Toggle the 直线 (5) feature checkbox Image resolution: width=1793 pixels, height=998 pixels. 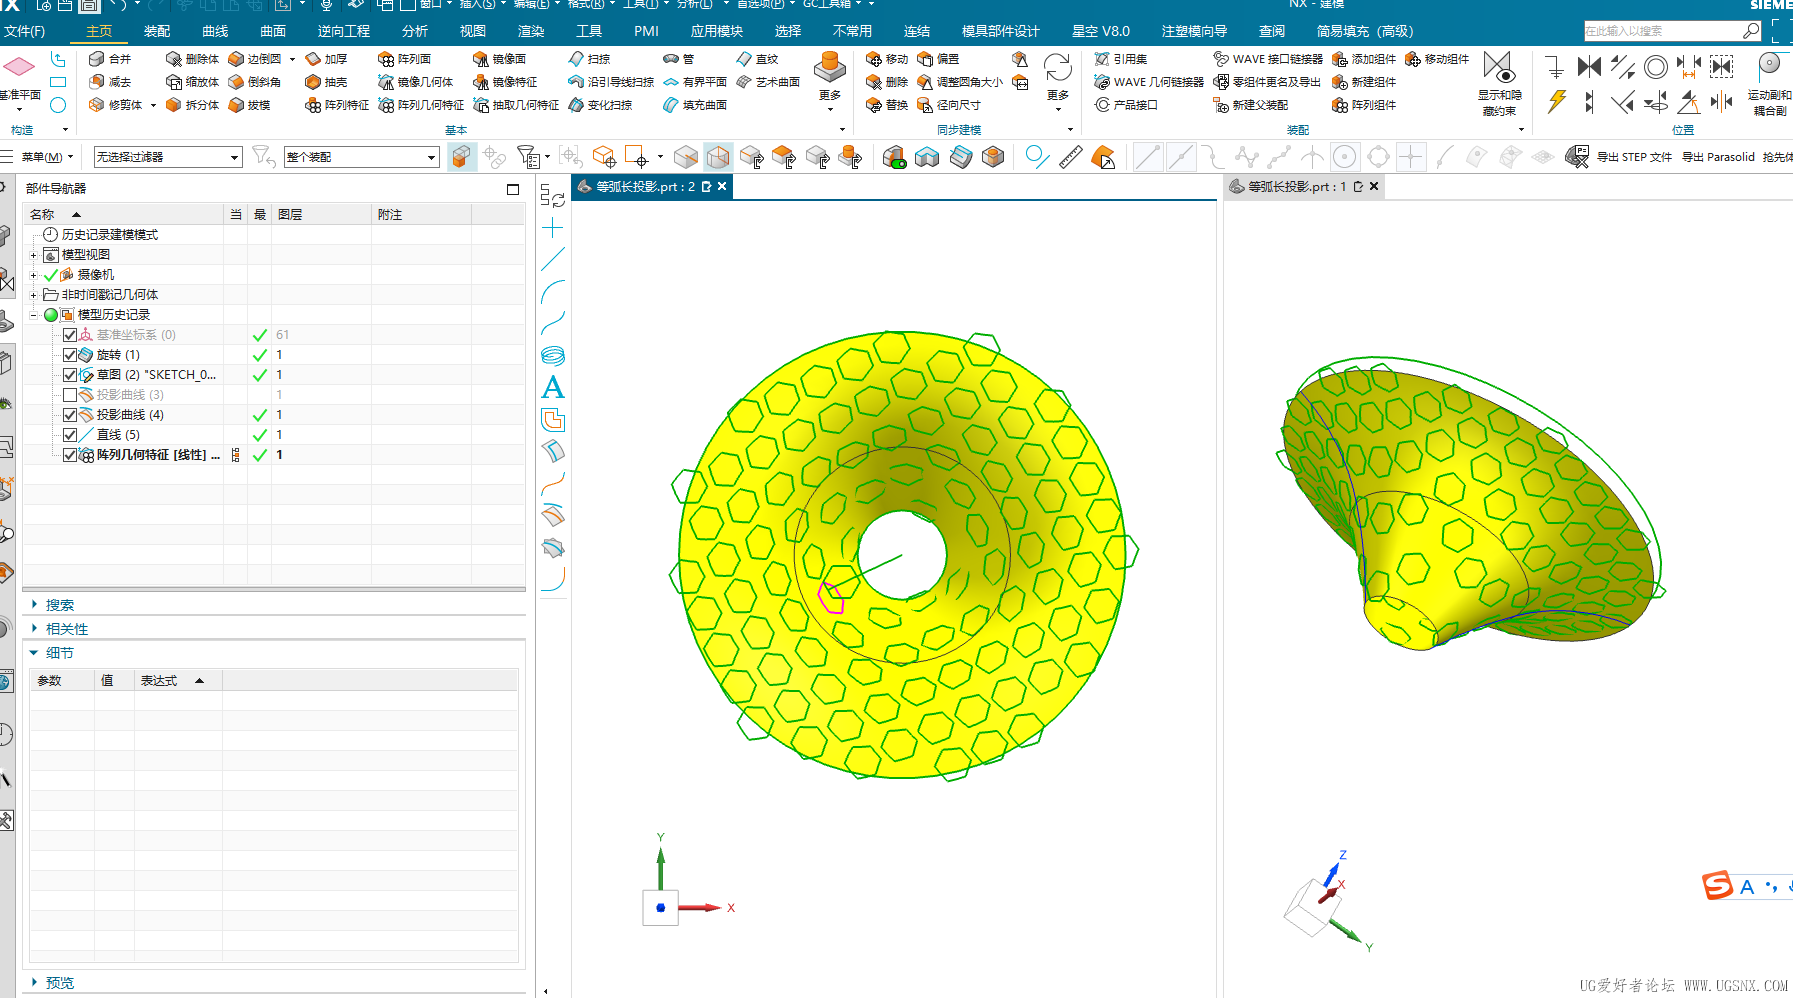pyautogui.click(x=70, y=435)
